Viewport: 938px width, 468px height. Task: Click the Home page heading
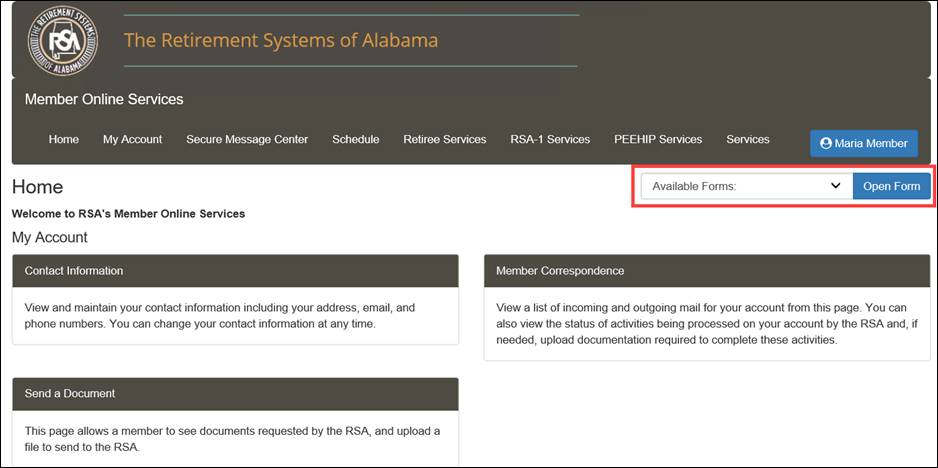pos(37,187)
